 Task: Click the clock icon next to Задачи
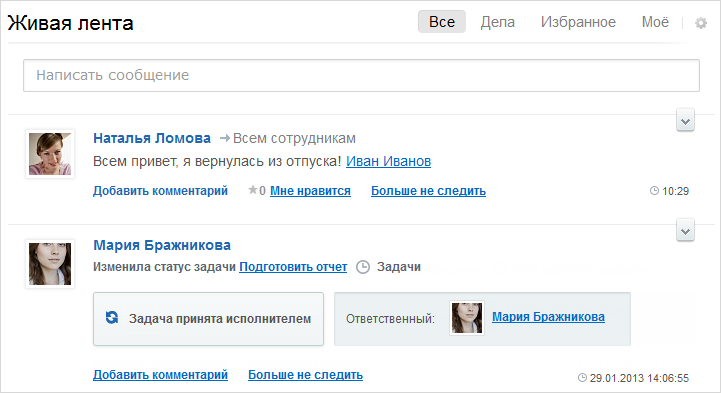tap(363, 267)
